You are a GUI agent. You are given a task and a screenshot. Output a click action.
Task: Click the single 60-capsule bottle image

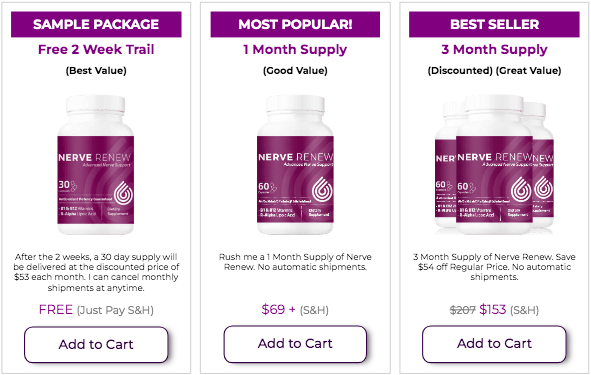click(x=295, y=165)
